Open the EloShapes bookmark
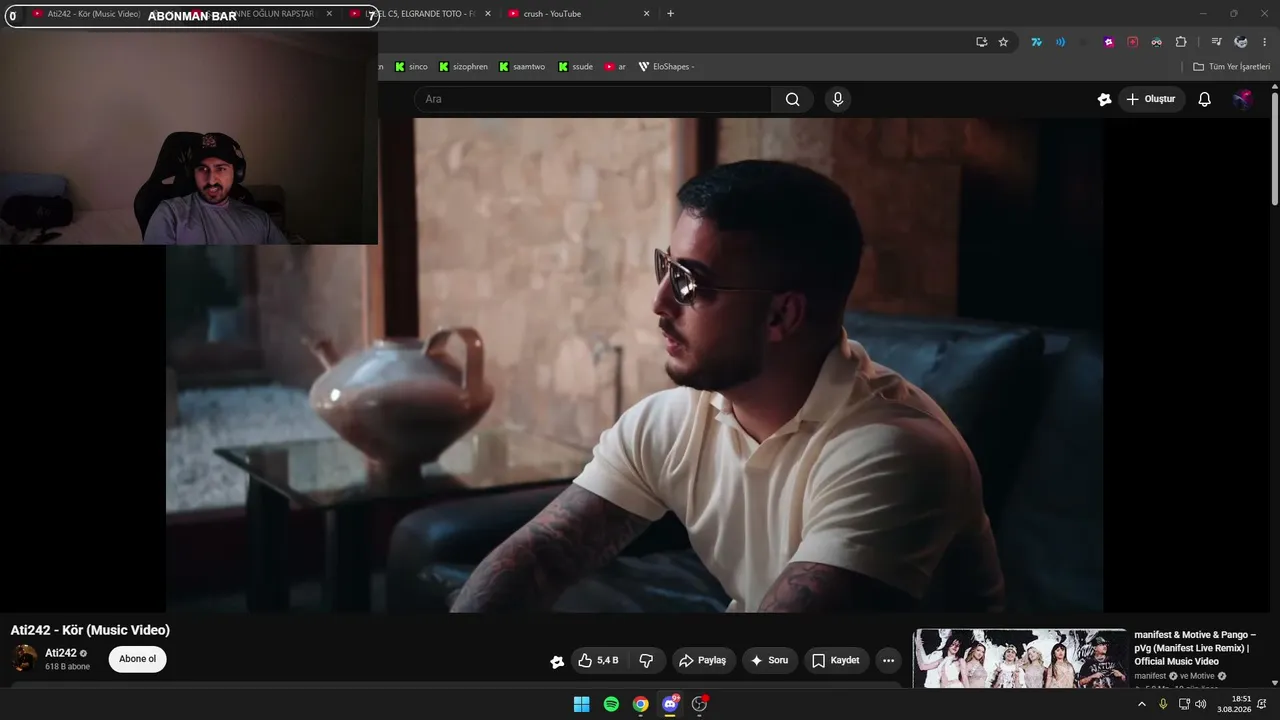 click(666, 67)
